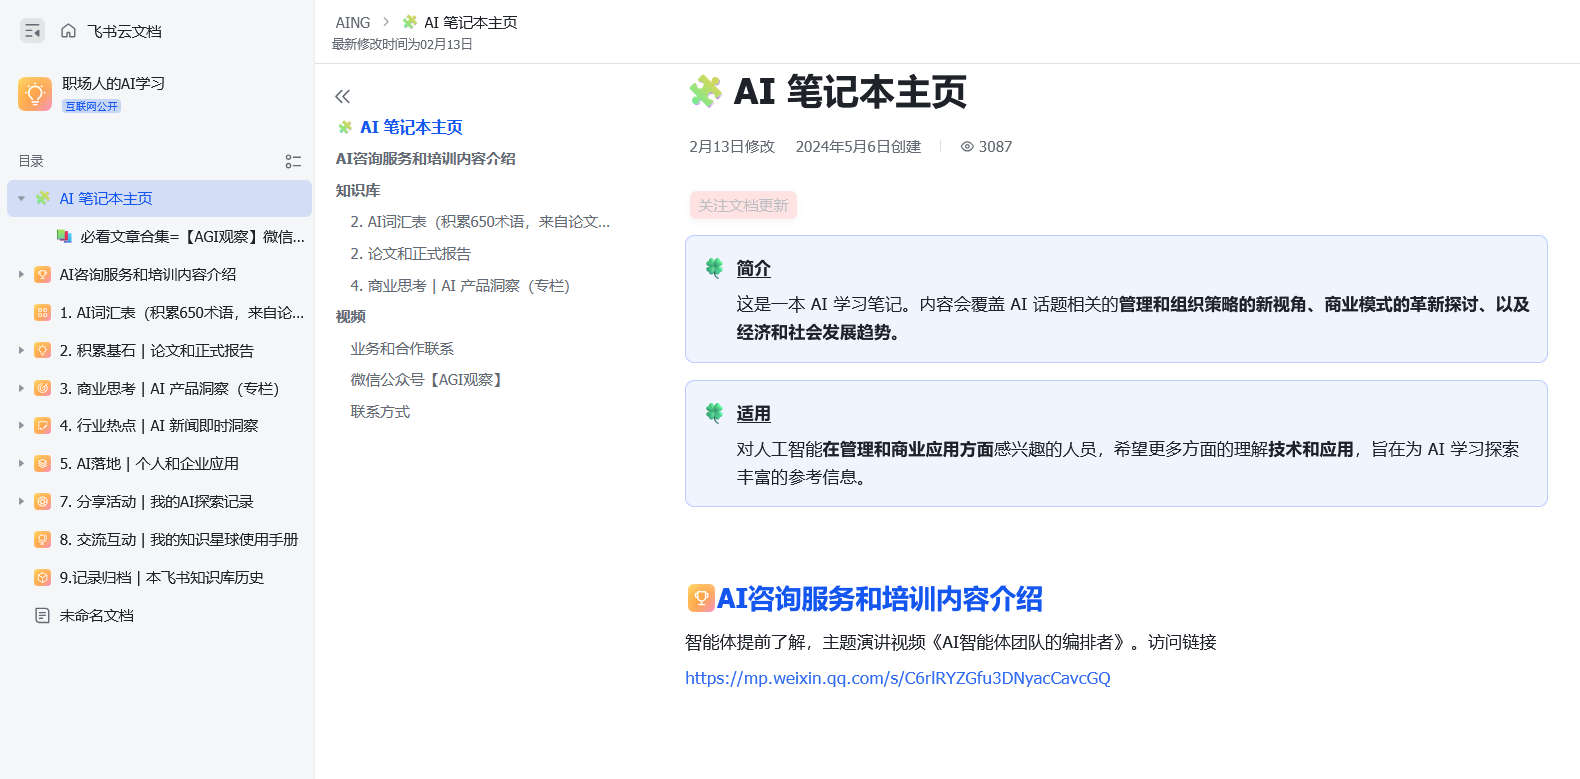Screen dimensions: 1580x779
Task: Click the puzzle icon in the breadcrumb
Action: [410, 22]
